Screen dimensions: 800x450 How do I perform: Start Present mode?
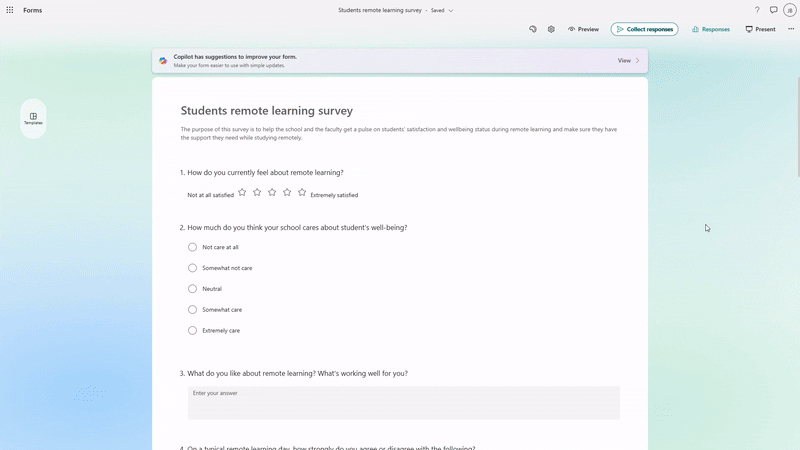coord(760,29)
